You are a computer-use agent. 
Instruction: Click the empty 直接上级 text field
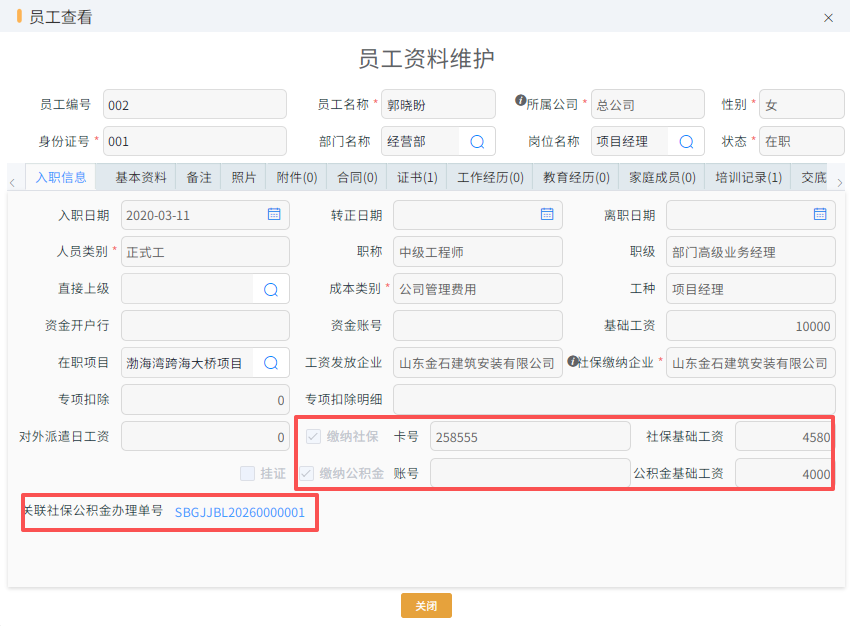[x=187, y=289]
